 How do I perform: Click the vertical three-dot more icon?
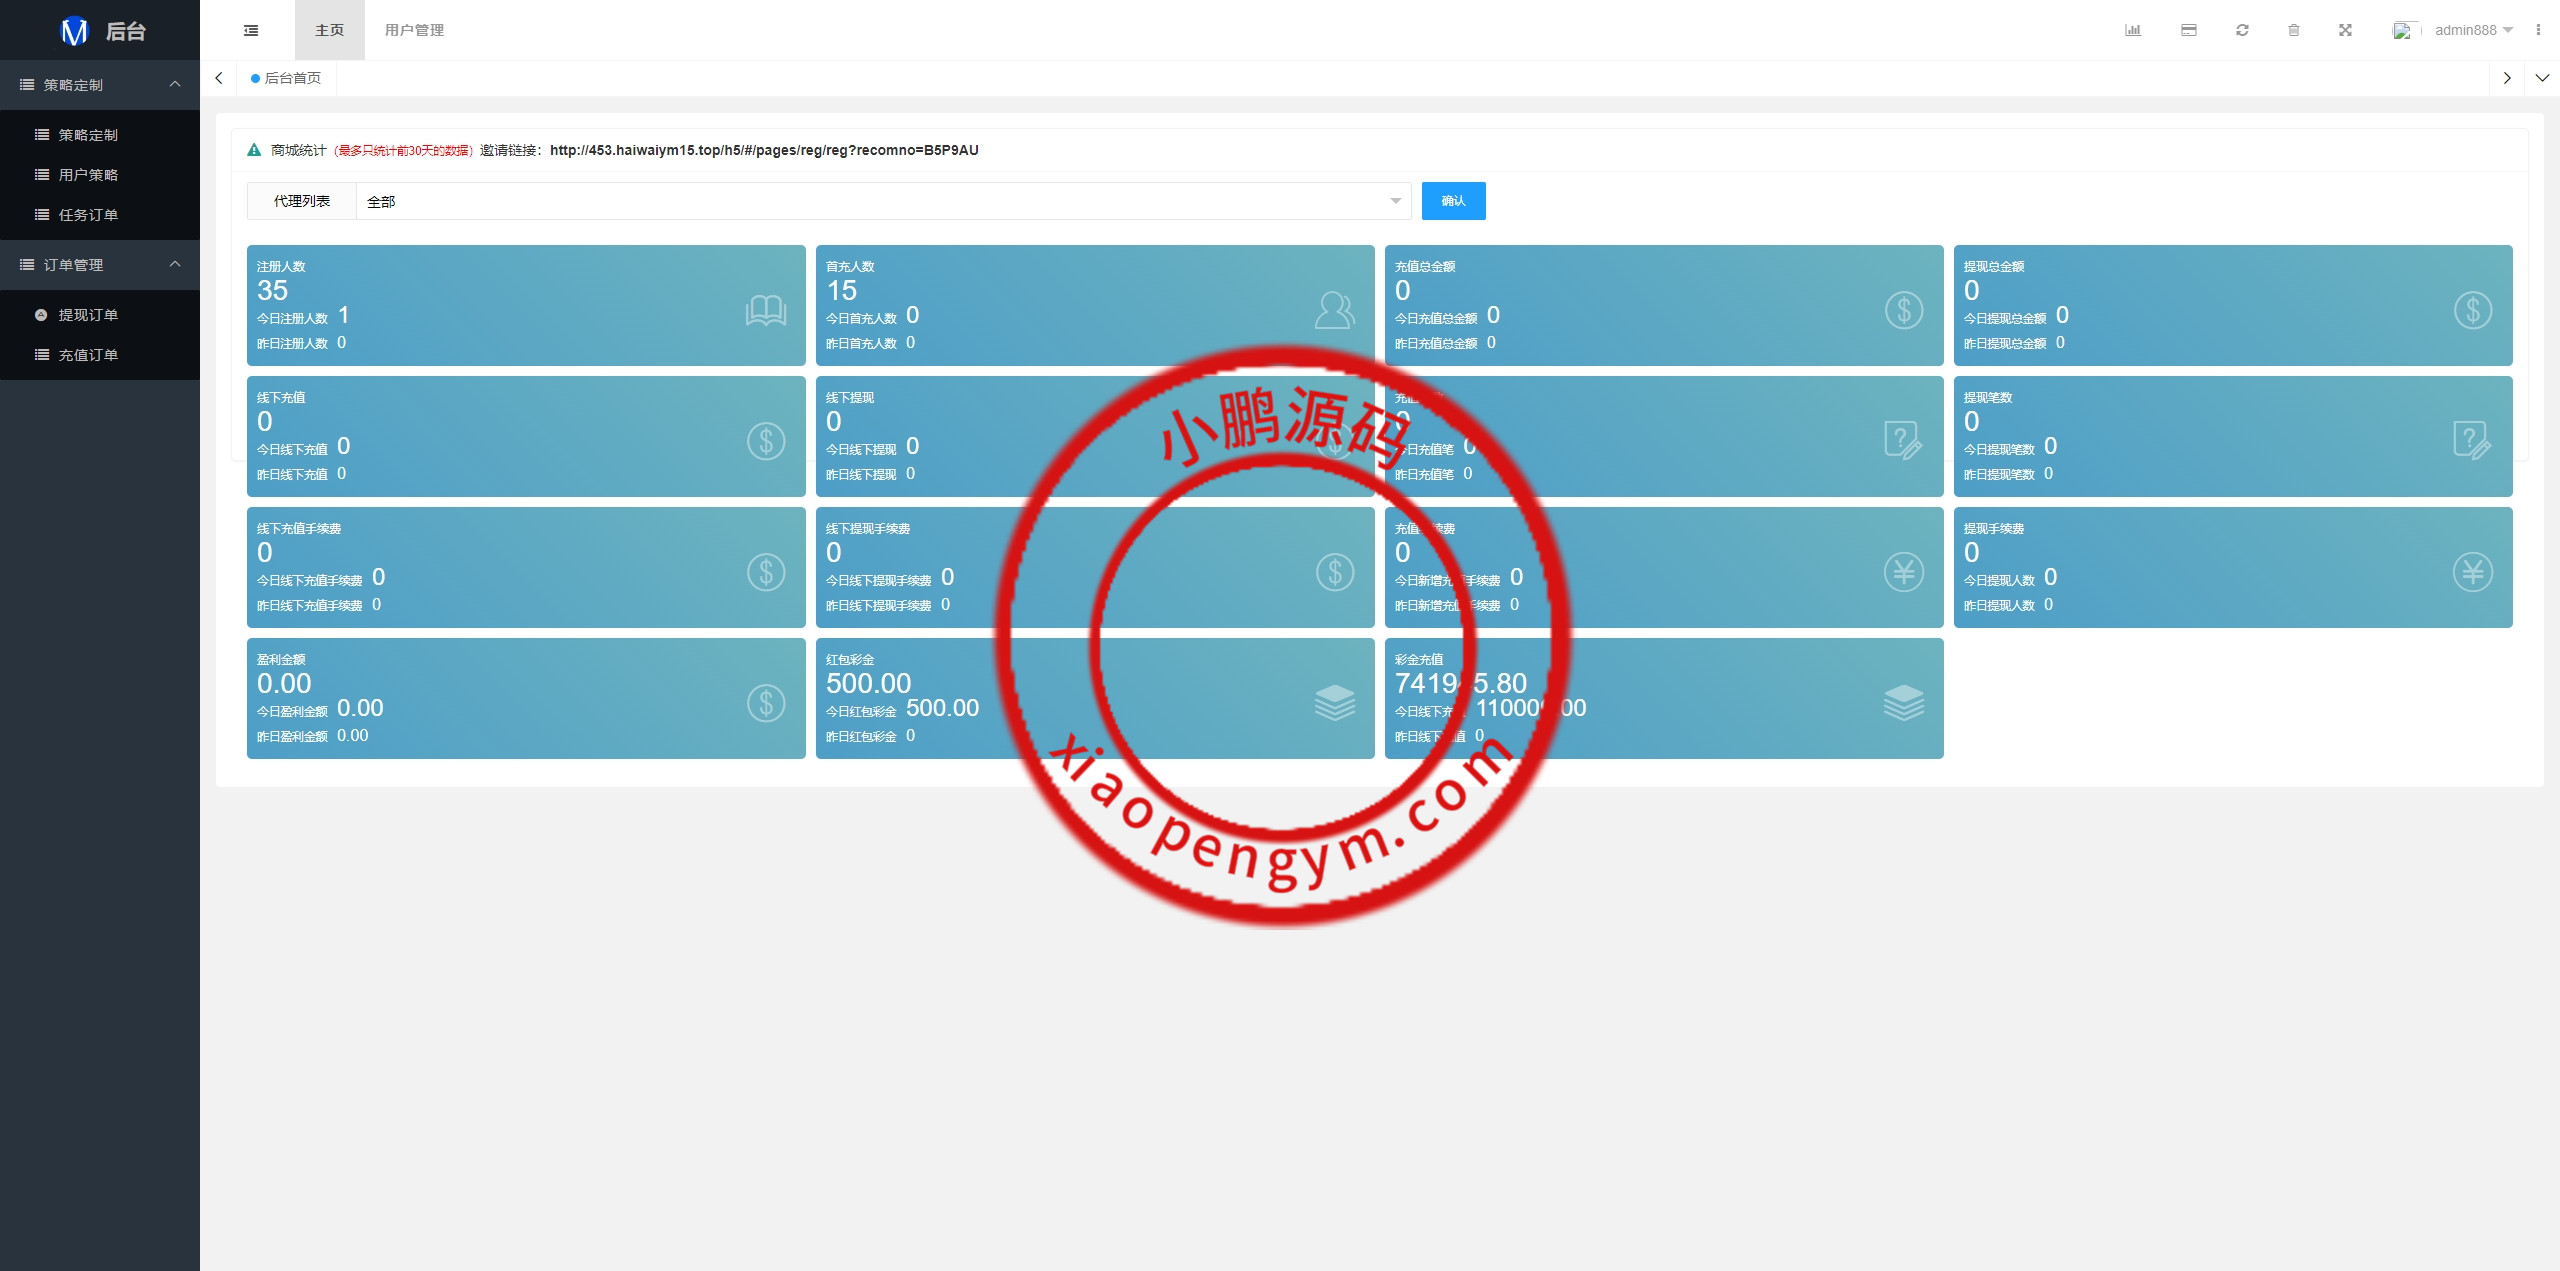click(x=2538, y=30)
